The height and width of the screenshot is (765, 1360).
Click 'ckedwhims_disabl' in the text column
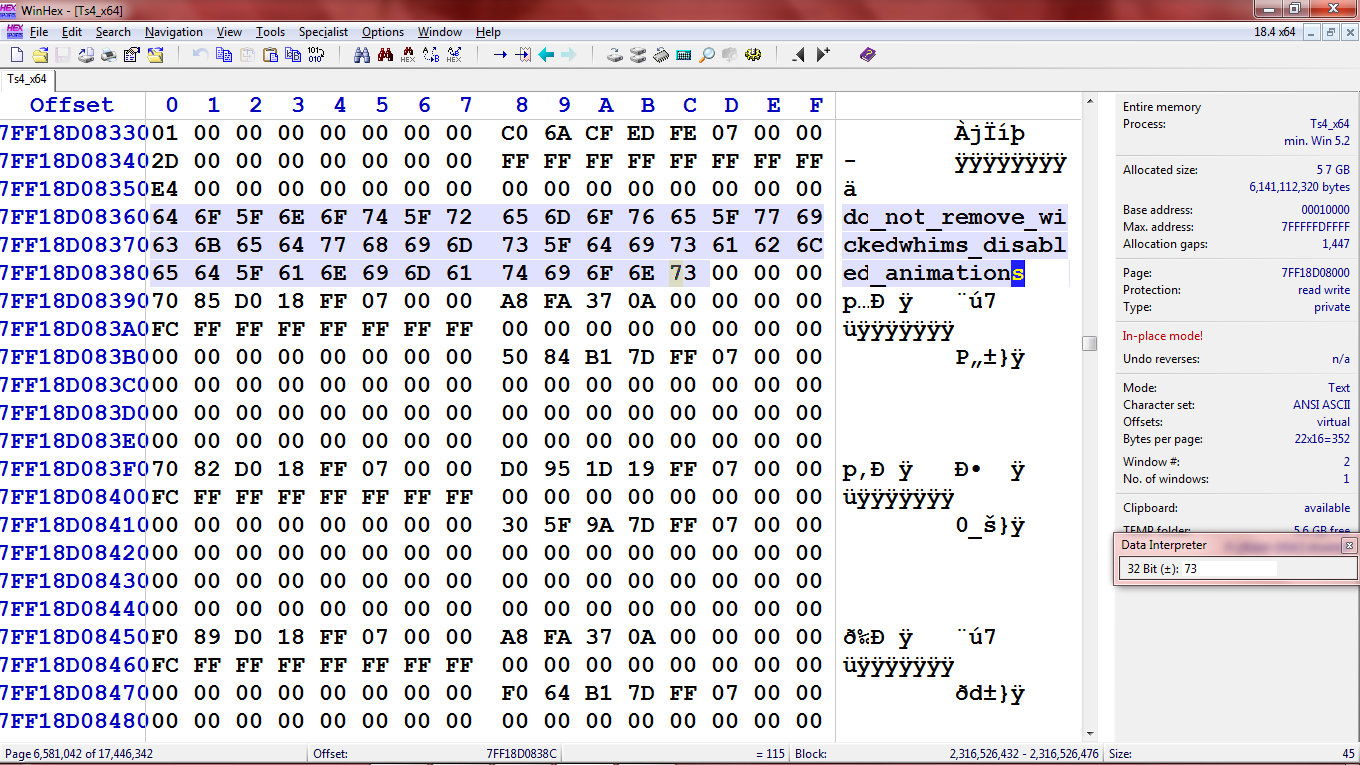pos(954,245)
